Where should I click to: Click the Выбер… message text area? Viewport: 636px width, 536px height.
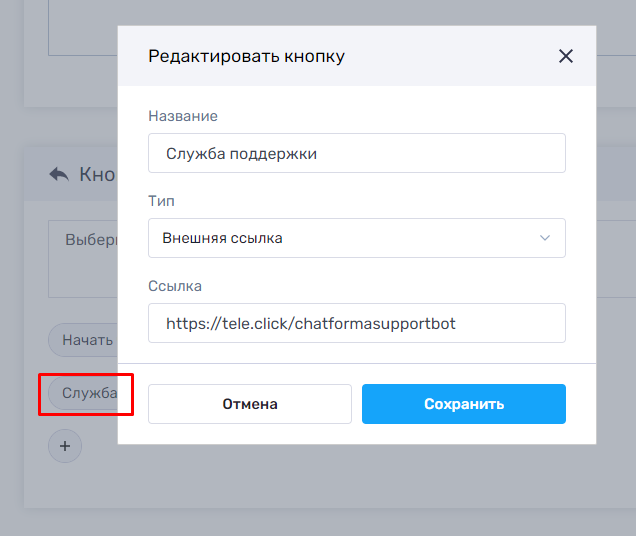84,258
